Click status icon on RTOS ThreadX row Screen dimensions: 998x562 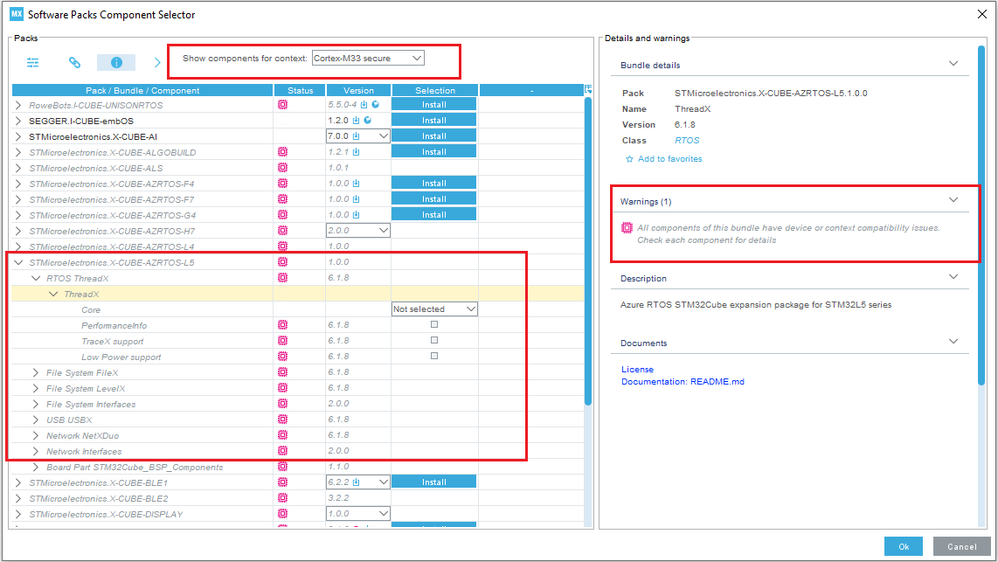point(283,277)
